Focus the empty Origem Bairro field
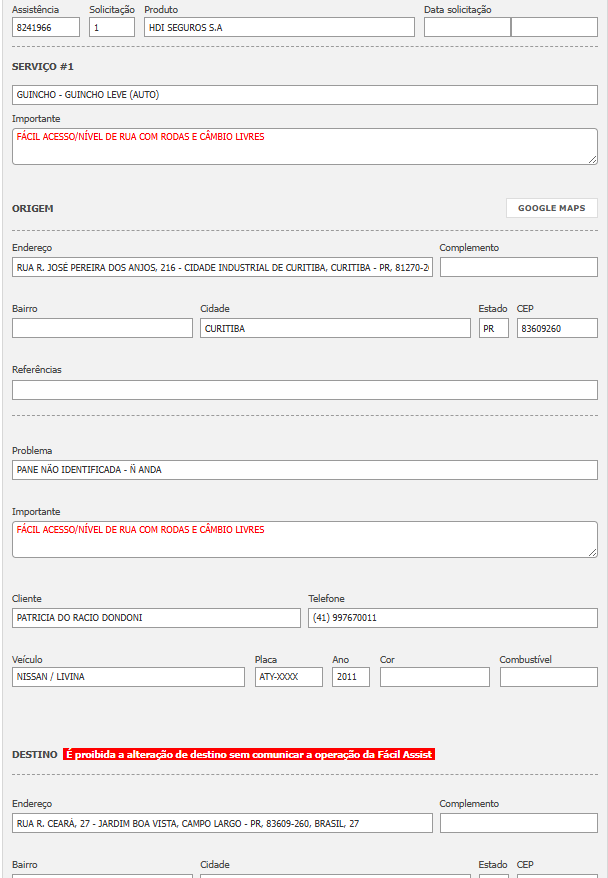 click(x=102, y=328)
